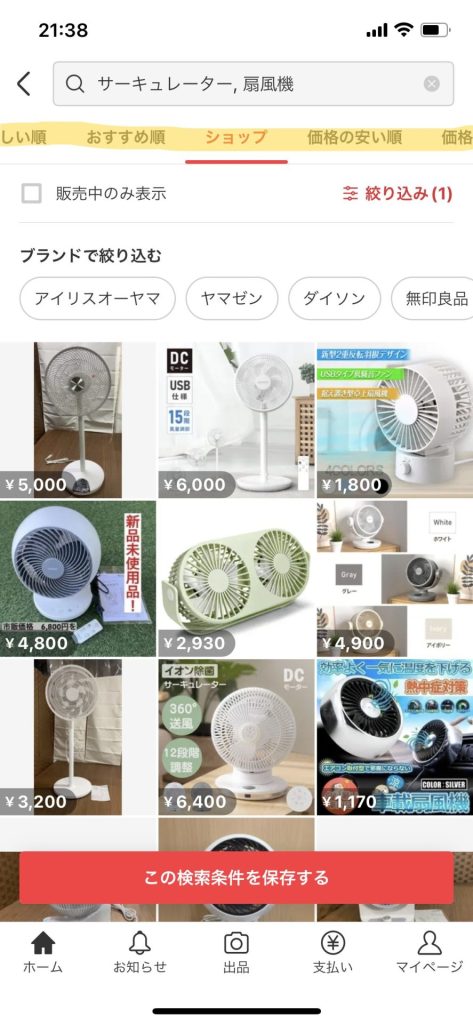Tap この検索条件を保存する button
473x1024 pixels.
coord(236,877)
